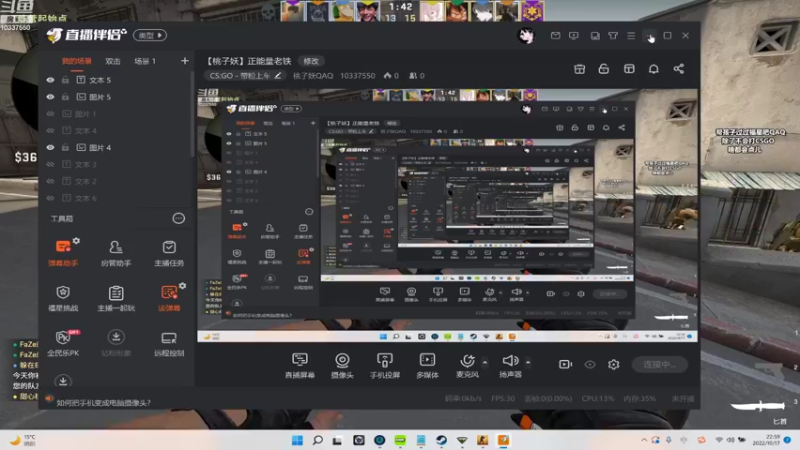Screen dimensions: 800x450
Task: Expand speaker options arrow
Action: pos(528,362)
